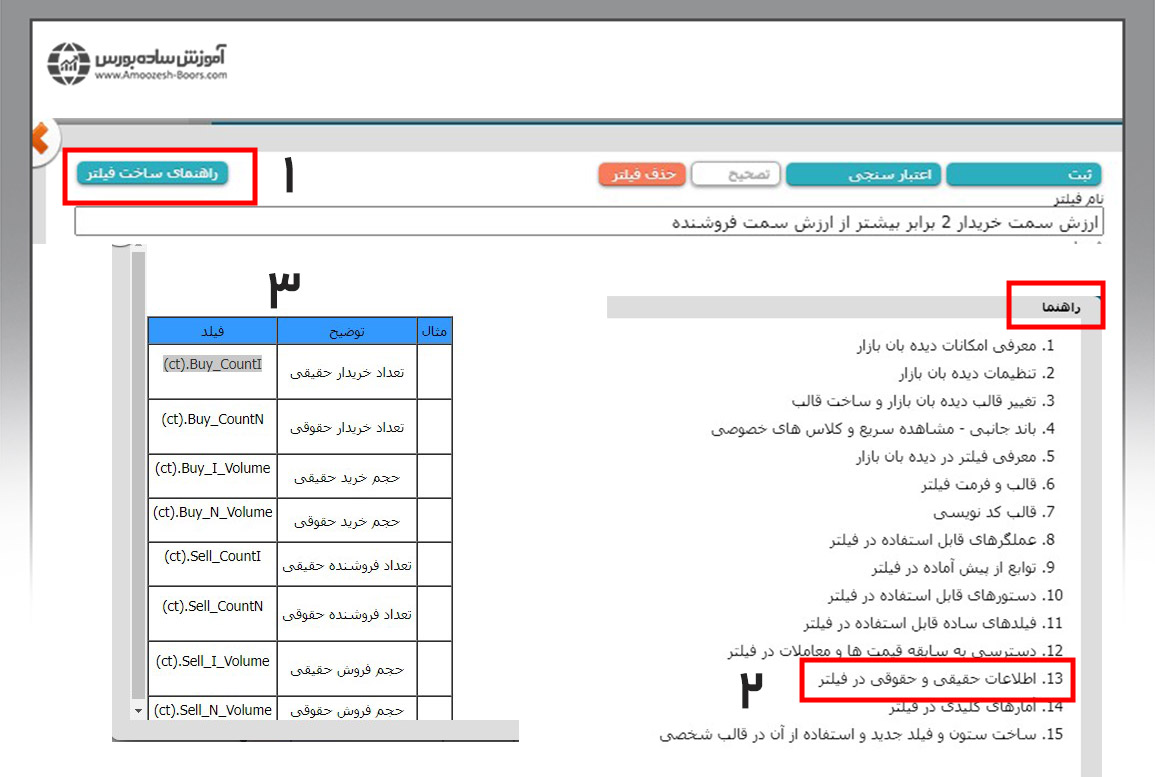Open help item 6 قالب و فرمت فیلتر
1155x777 pixels.
click(x=988, y=485)
